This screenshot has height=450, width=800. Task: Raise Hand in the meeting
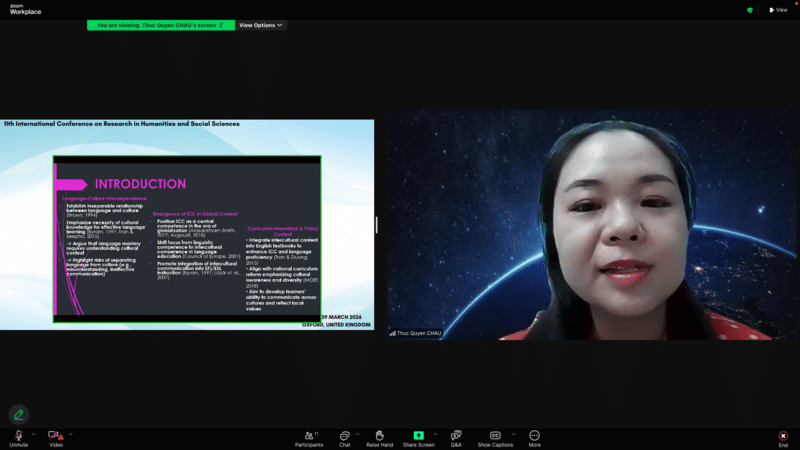pos(380,438)
